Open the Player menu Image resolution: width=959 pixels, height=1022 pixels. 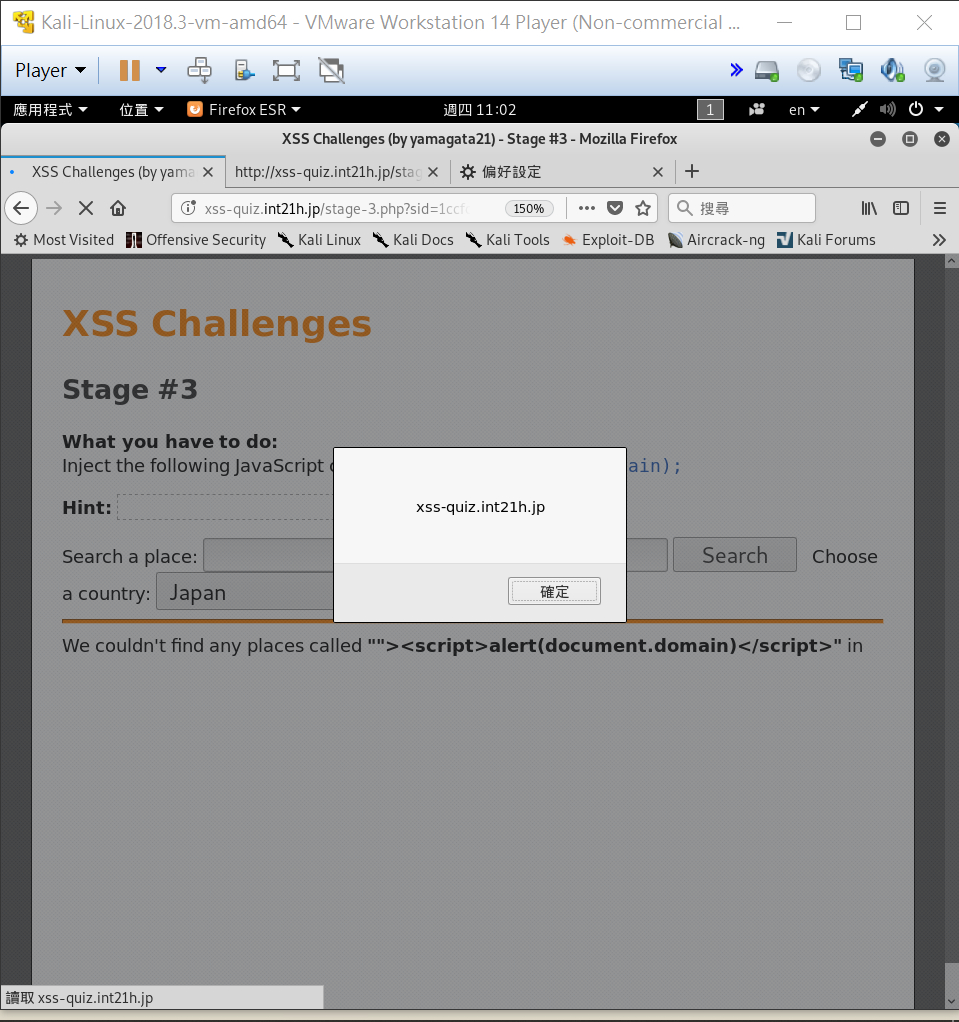[x=50, y=70]
